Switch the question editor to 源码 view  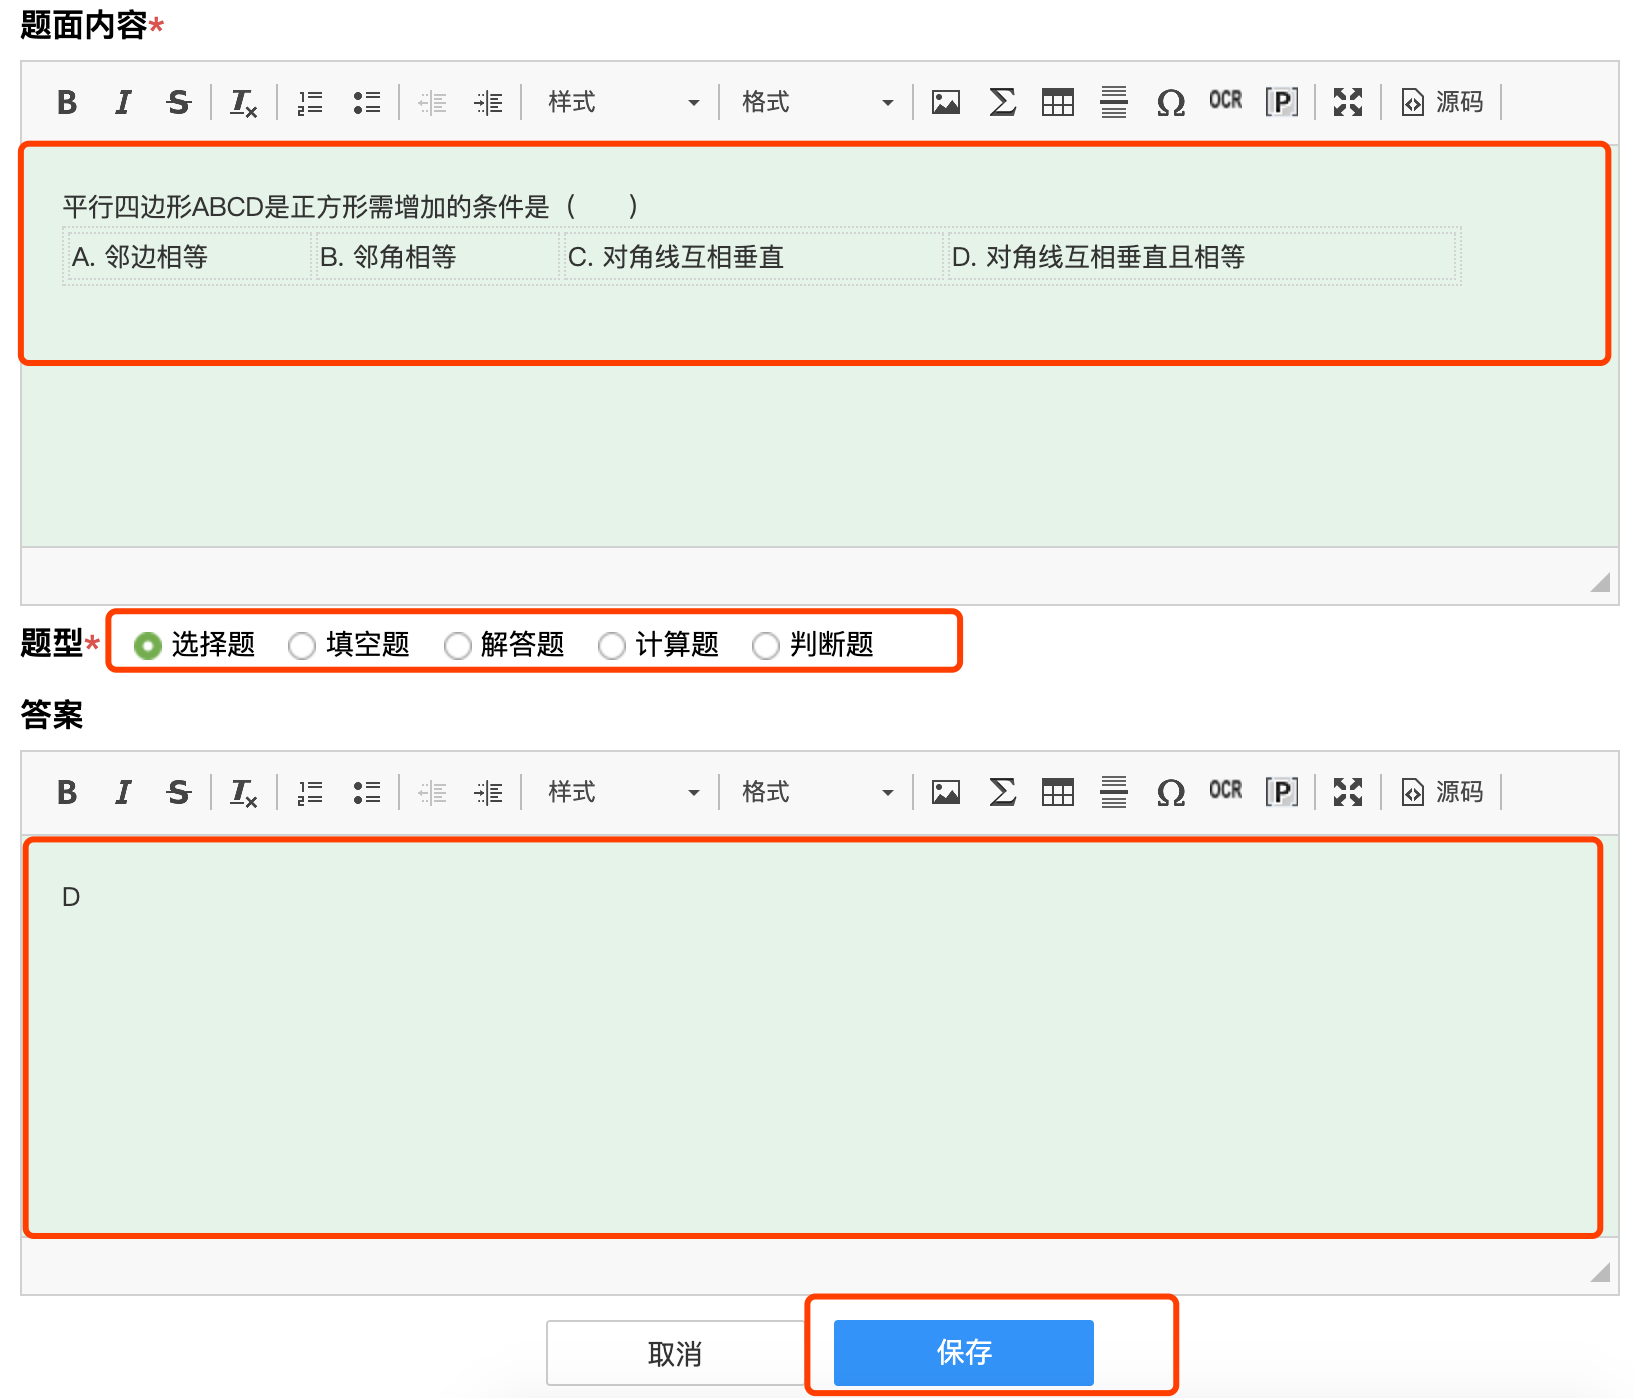tap(1442, 102)
